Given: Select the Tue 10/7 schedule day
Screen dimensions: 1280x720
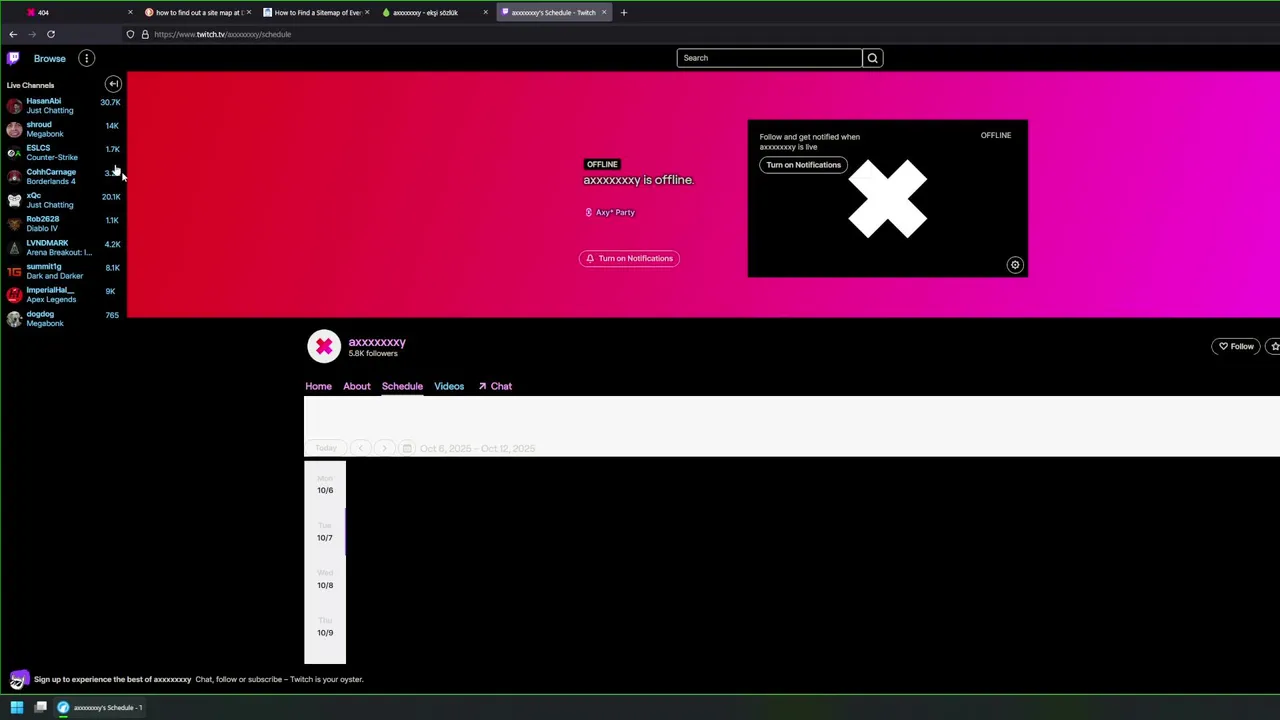Looking at the screenshot, I should (x=325, y=532).
